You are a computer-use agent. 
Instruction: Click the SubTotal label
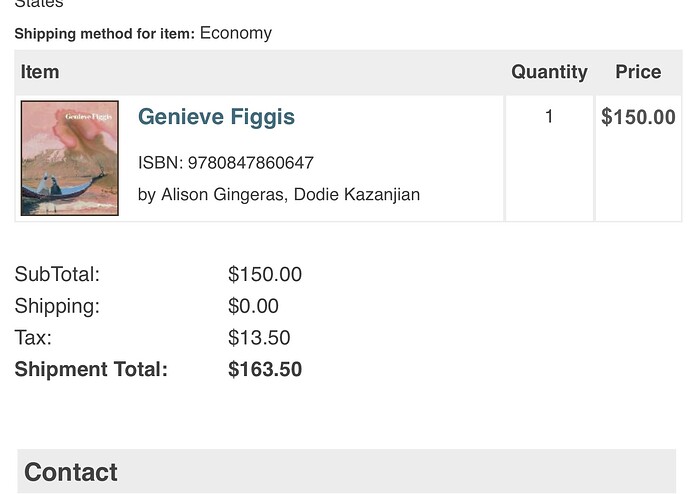[x=57, y=274]
